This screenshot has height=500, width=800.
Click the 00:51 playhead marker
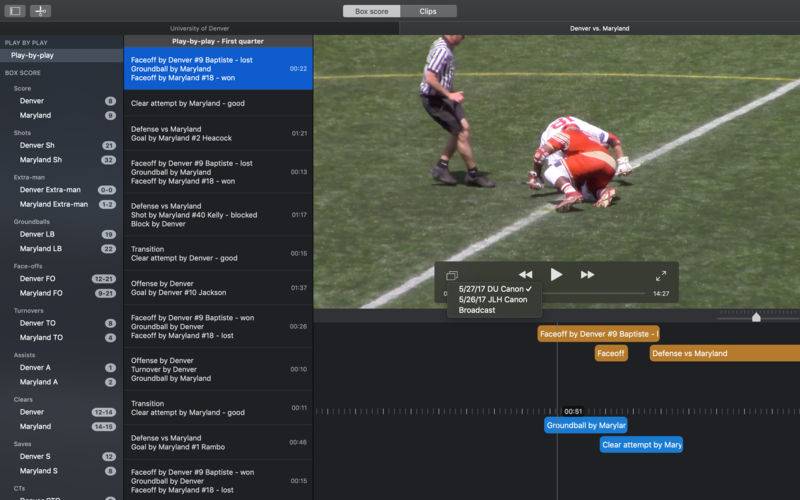tap(573, 411)
